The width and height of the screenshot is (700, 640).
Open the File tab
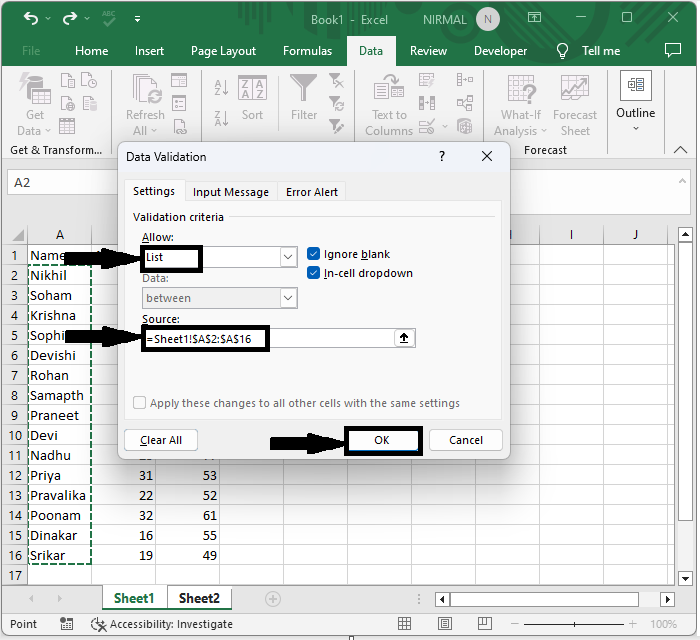click(x=31, y=51)
